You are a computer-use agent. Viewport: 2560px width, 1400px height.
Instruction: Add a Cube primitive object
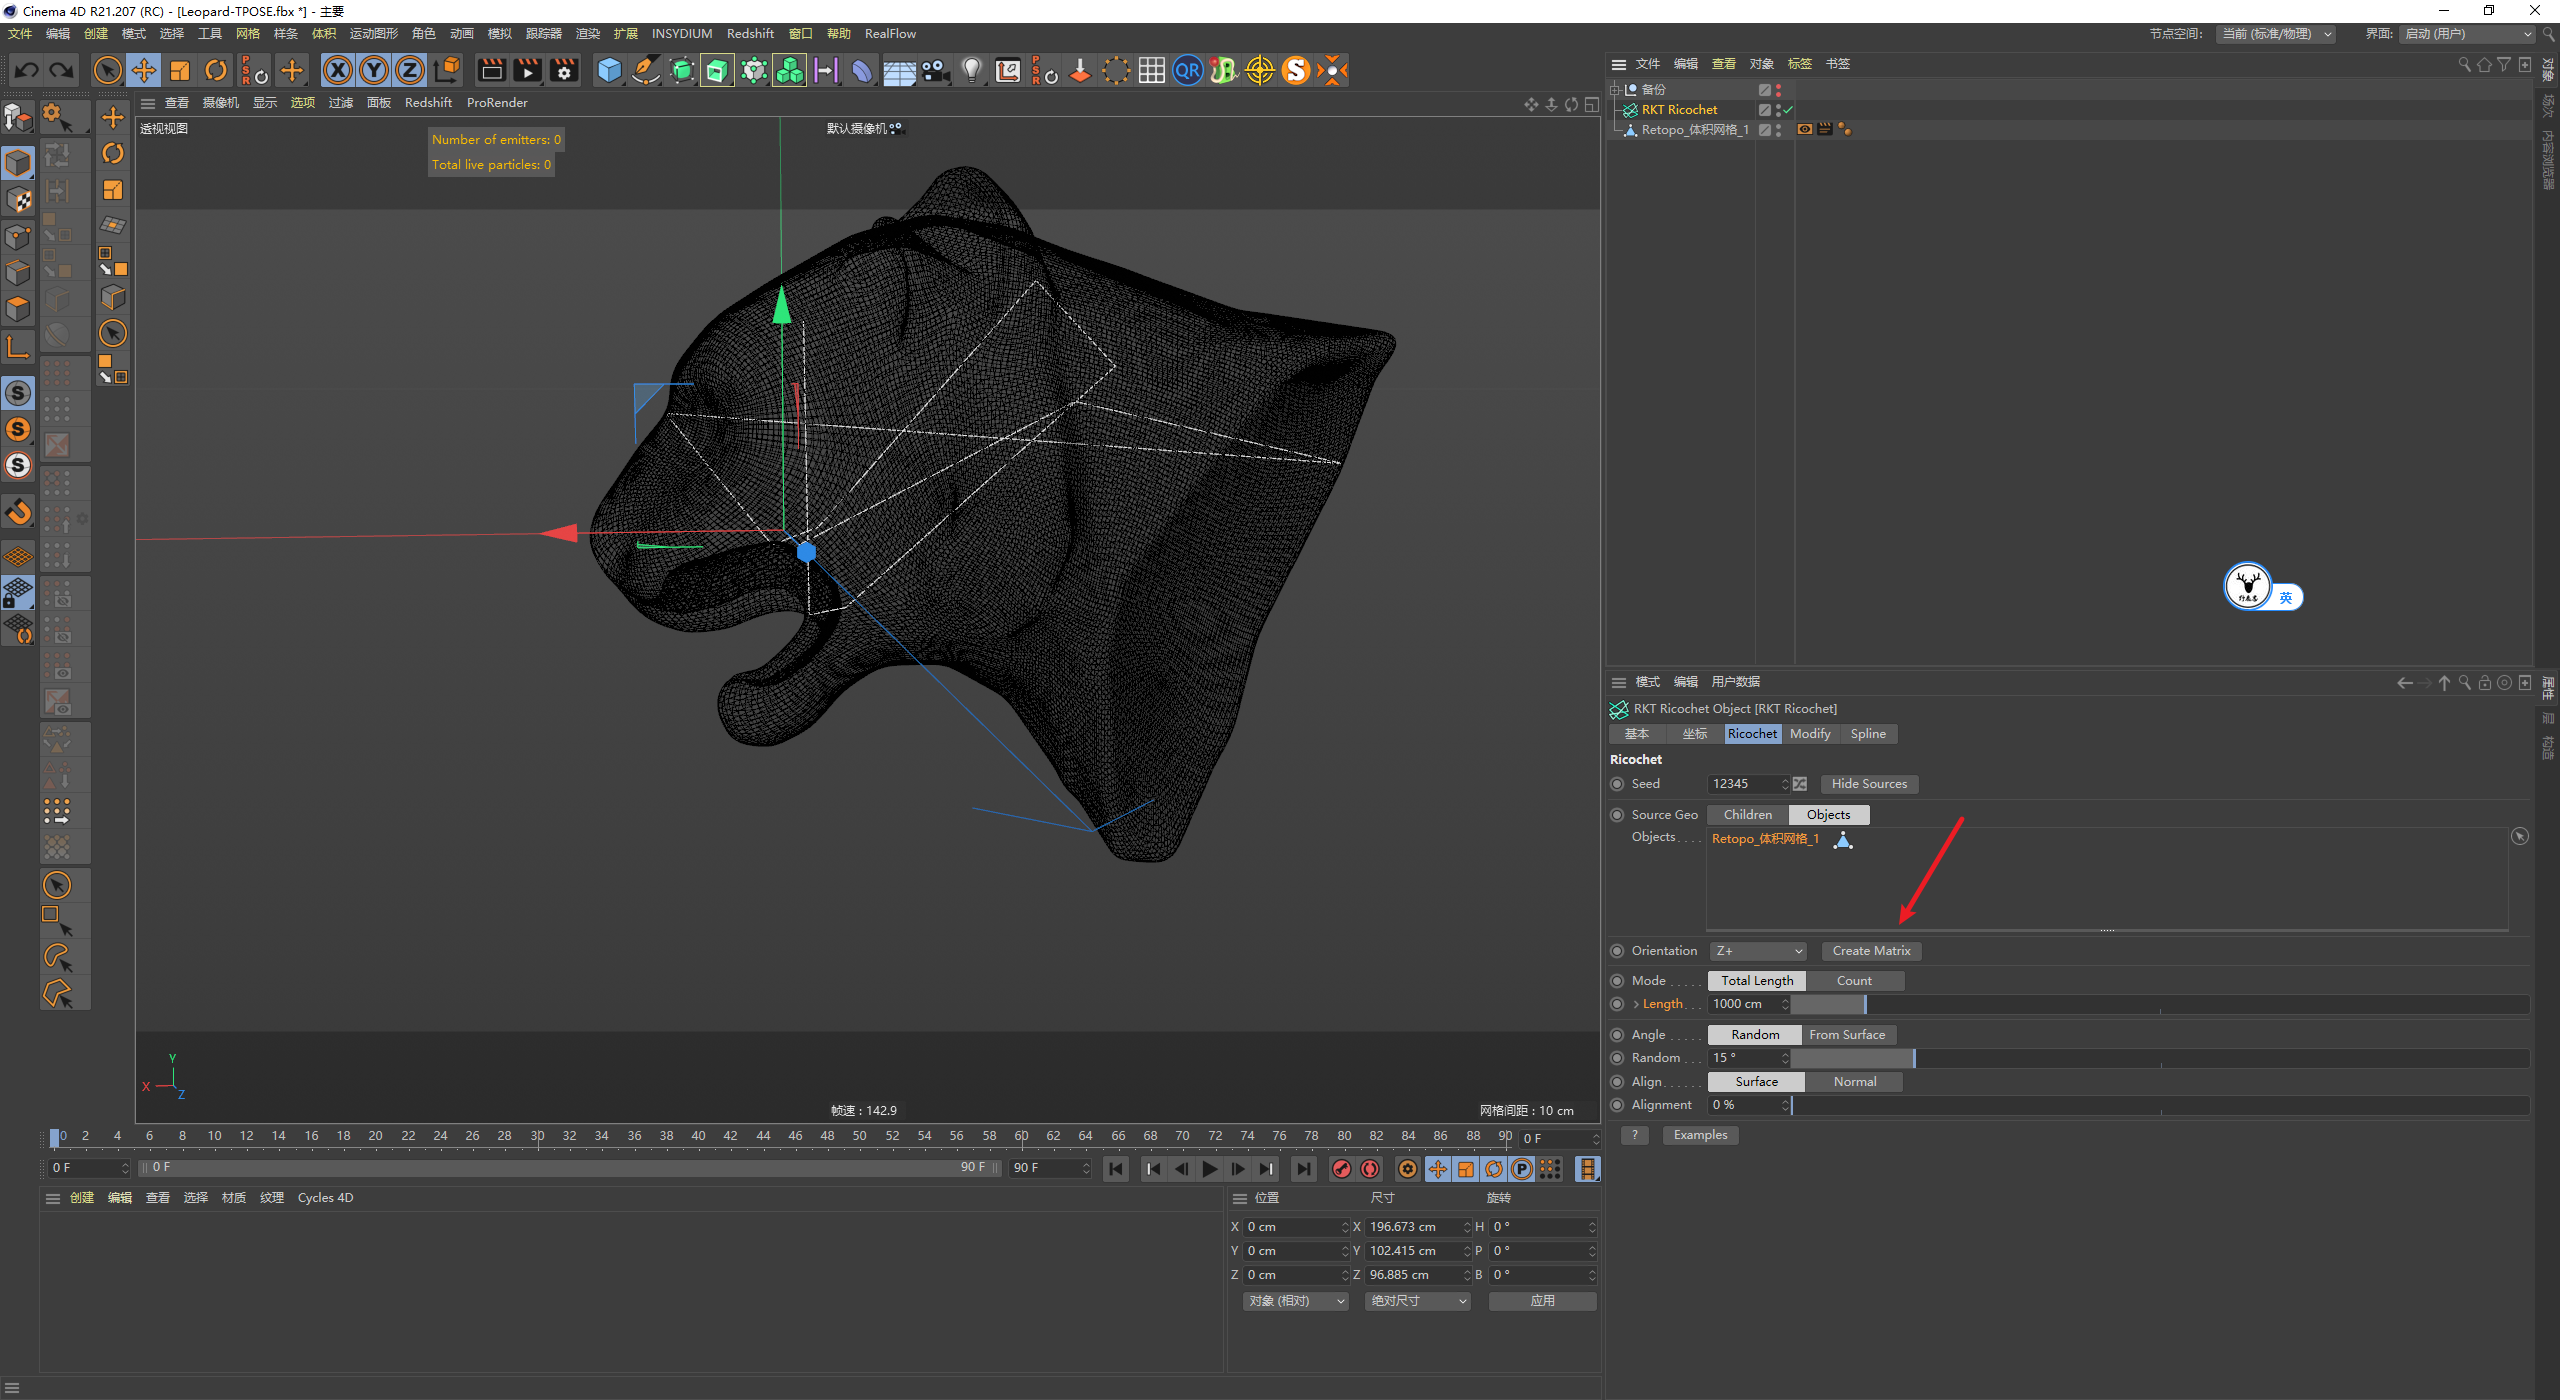609,70
